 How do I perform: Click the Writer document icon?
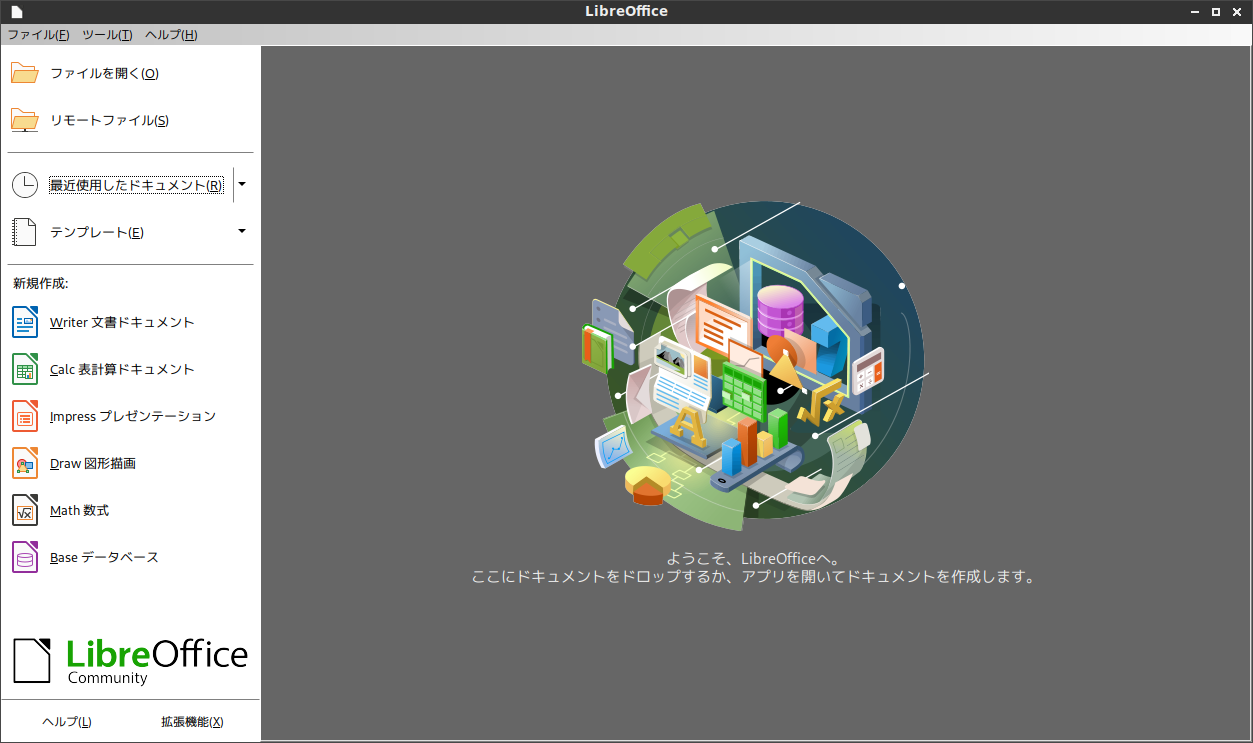point(25,322)
